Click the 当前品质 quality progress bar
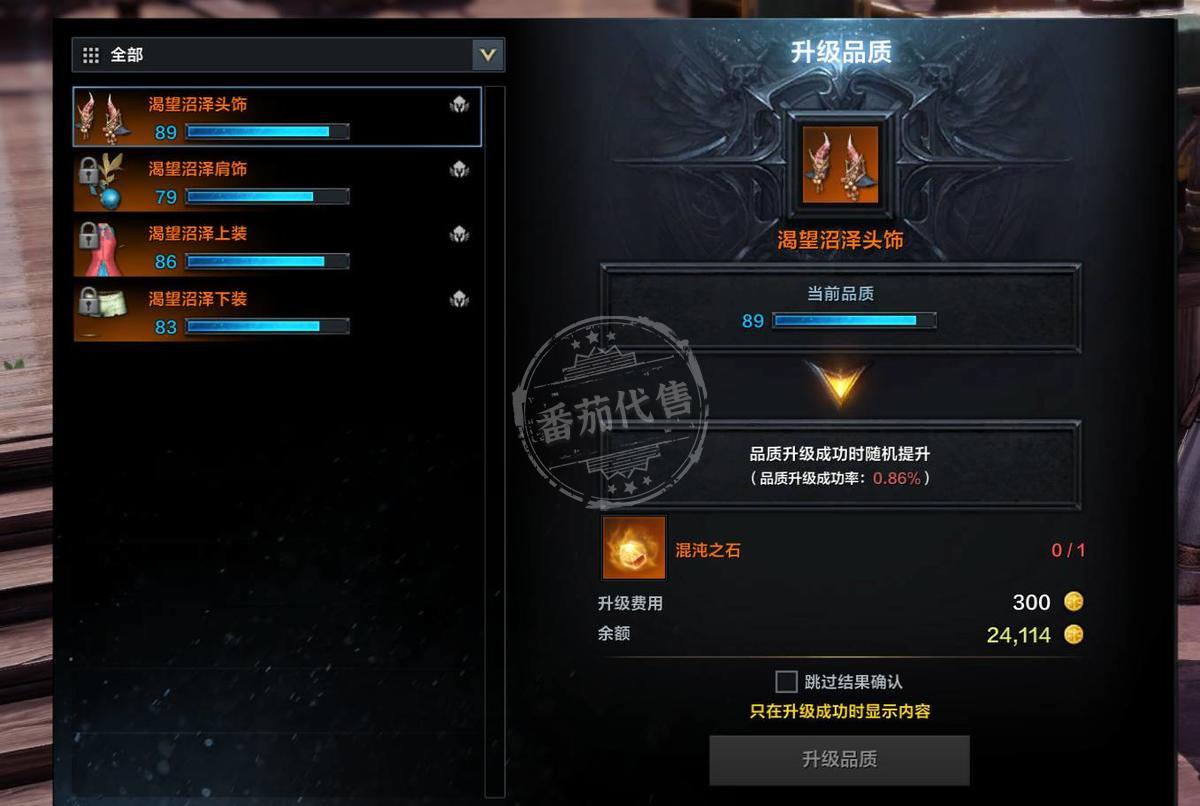Screen dimensions: 1200x806 [855, 321]
